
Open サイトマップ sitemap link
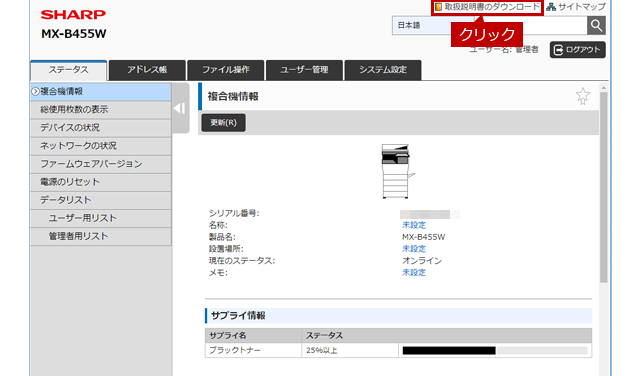pyautogui.click(x=576, y=7)
